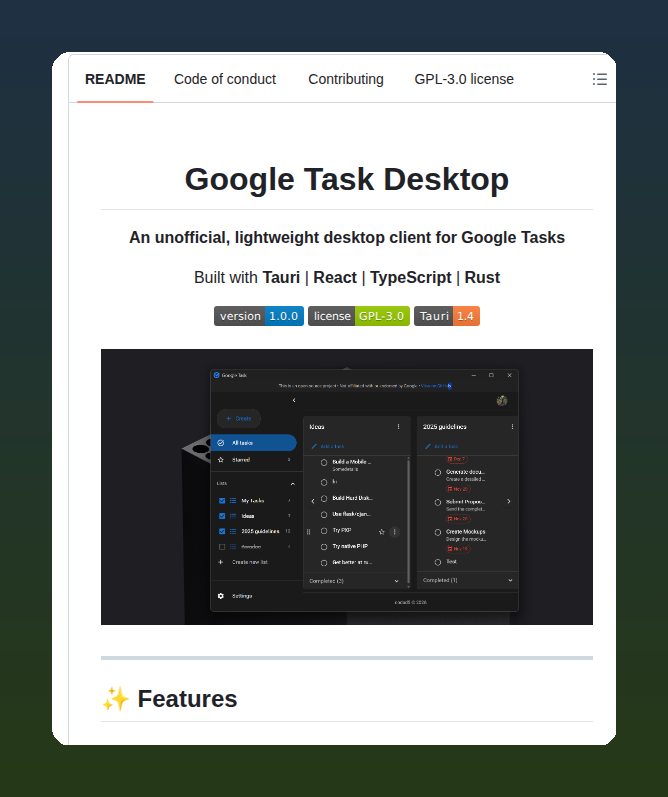The width and height of the screenshot is (668, 797).
Task: Click the user avatar in the app screenshot
Action: pos(502,401)
